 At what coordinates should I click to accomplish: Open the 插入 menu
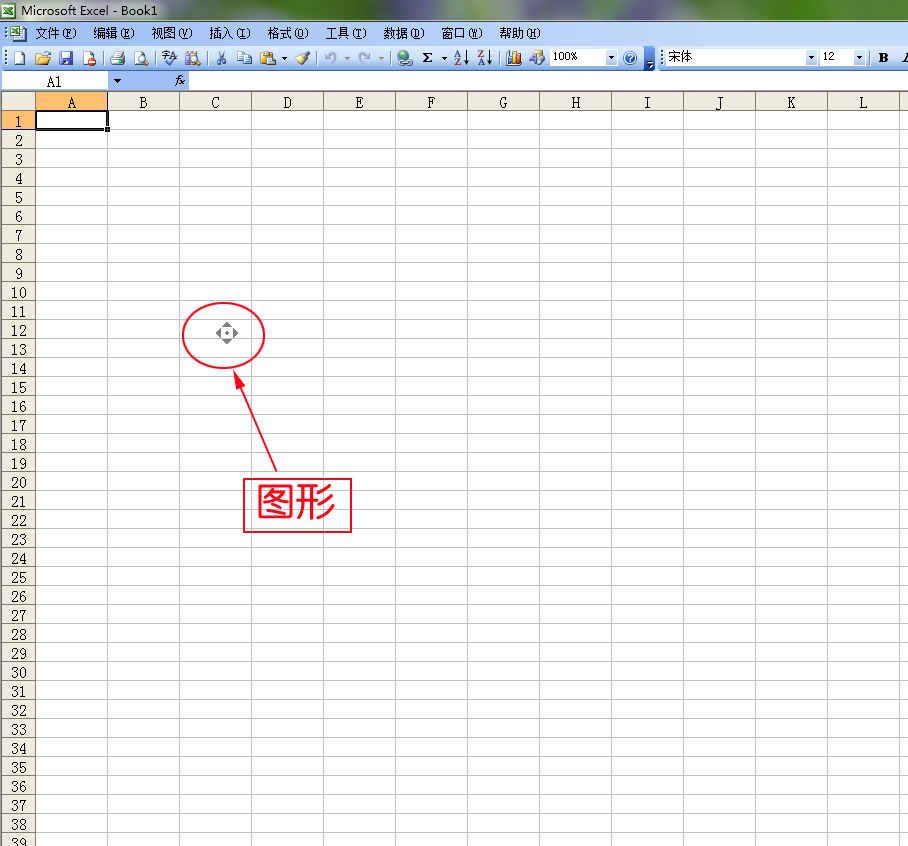coord(228,33)
